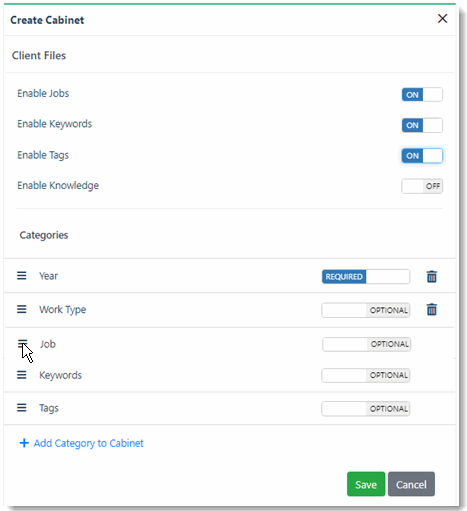Toggle the Enable Jobs switch

(x=422, y=95)
